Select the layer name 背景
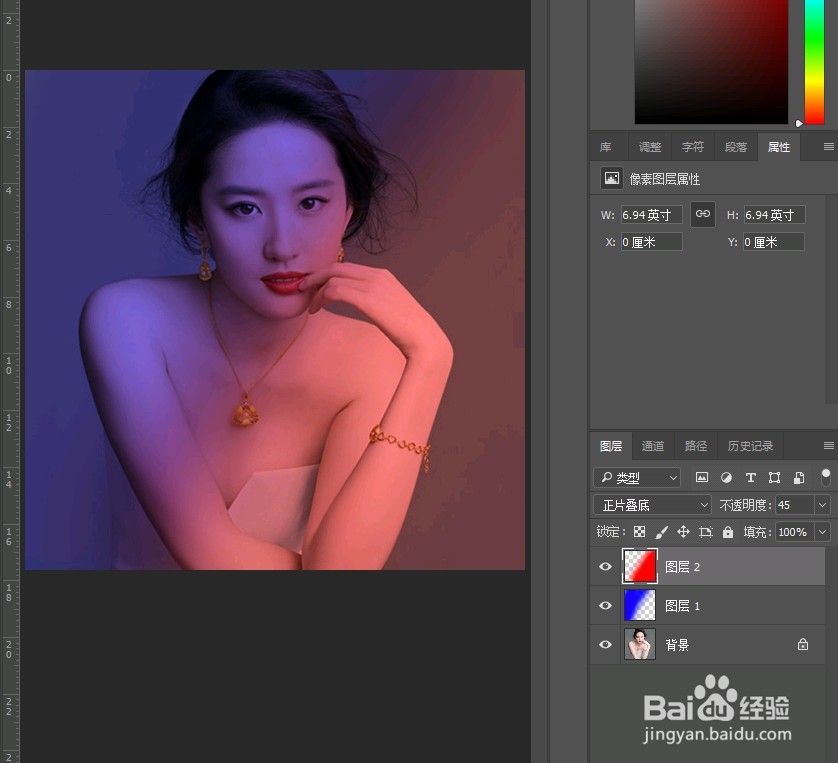838x763 pixels. pyautogui.click(x=677, y=645)
